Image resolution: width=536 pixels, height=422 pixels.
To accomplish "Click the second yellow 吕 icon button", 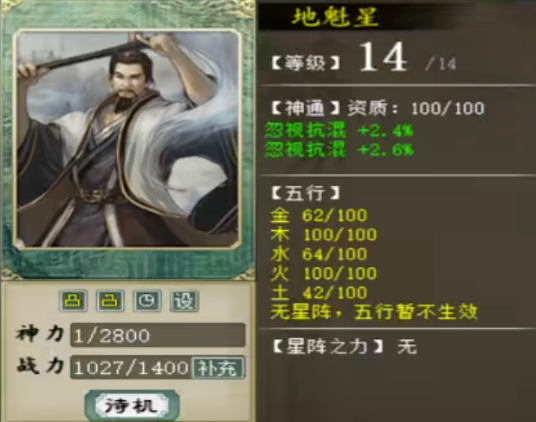I will click(110, 301).
